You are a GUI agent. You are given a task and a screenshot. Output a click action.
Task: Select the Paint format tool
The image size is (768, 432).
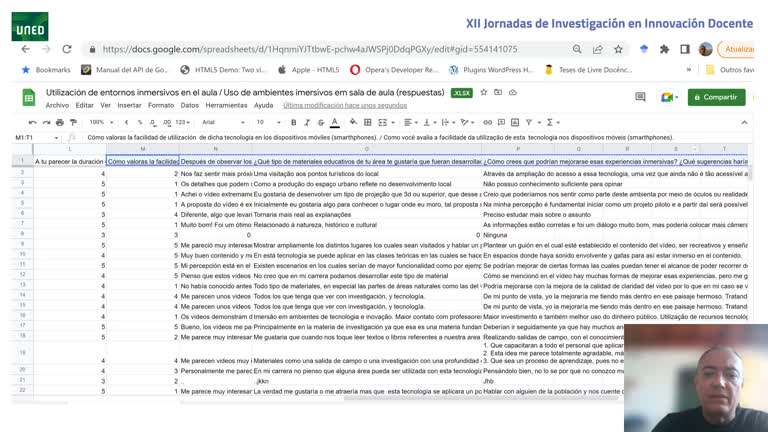tap(73, 122)
